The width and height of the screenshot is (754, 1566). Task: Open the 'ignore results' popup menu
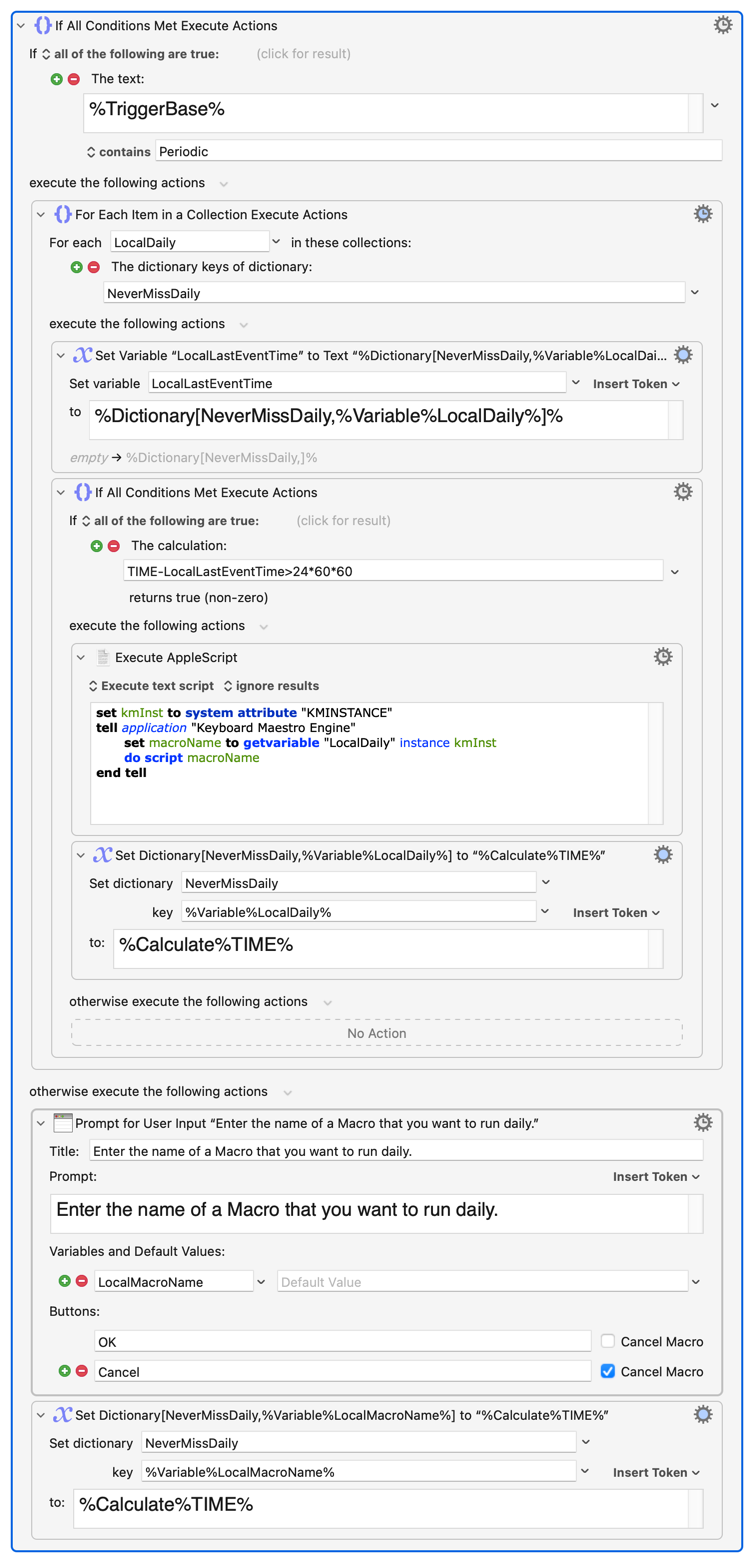(x=271, y=686)
